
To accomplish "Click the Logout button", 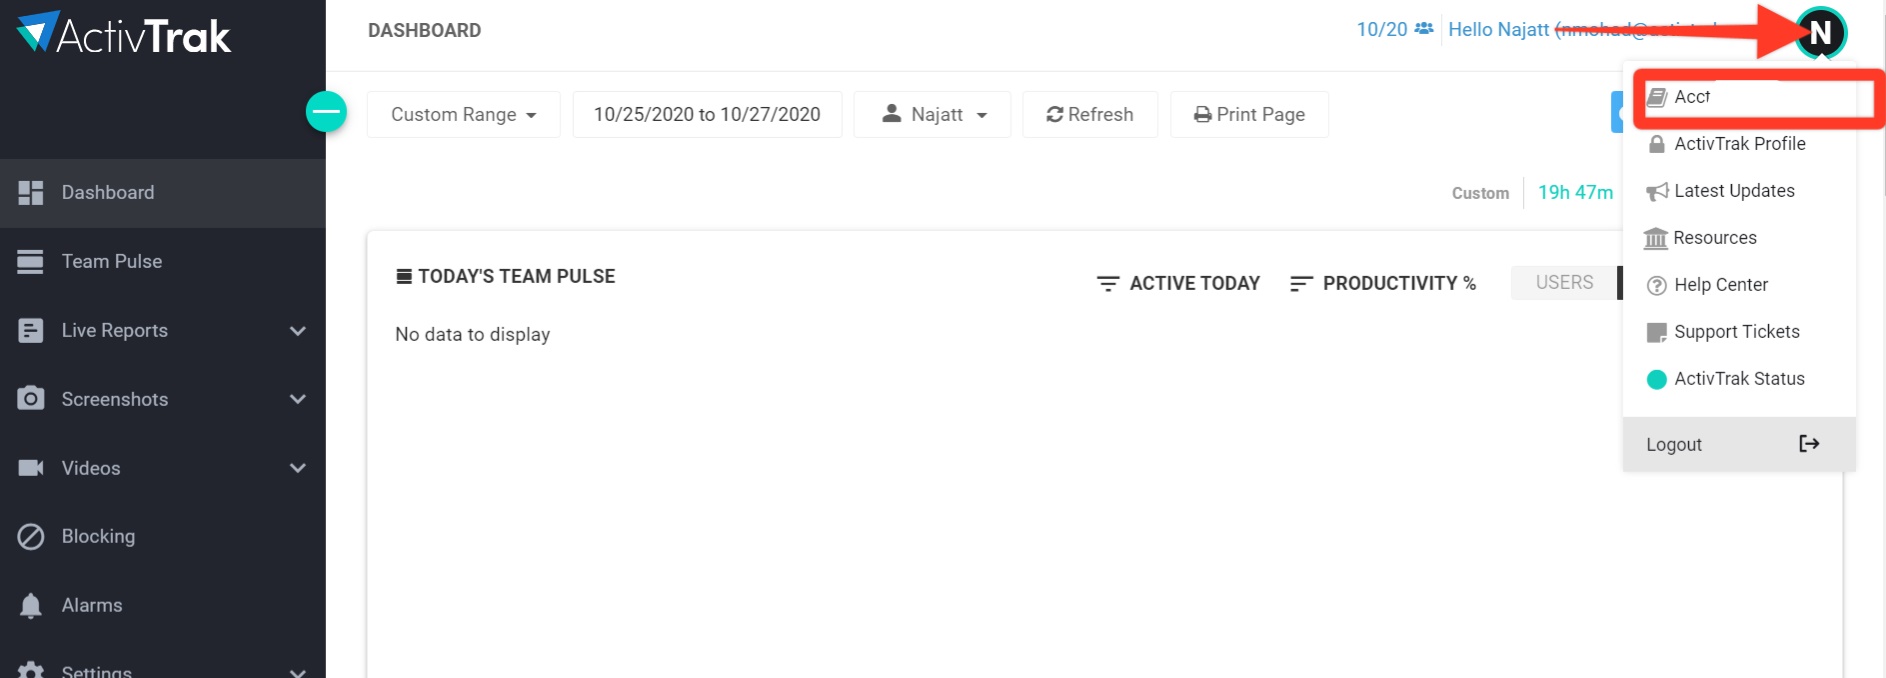I will [1739, 444].
